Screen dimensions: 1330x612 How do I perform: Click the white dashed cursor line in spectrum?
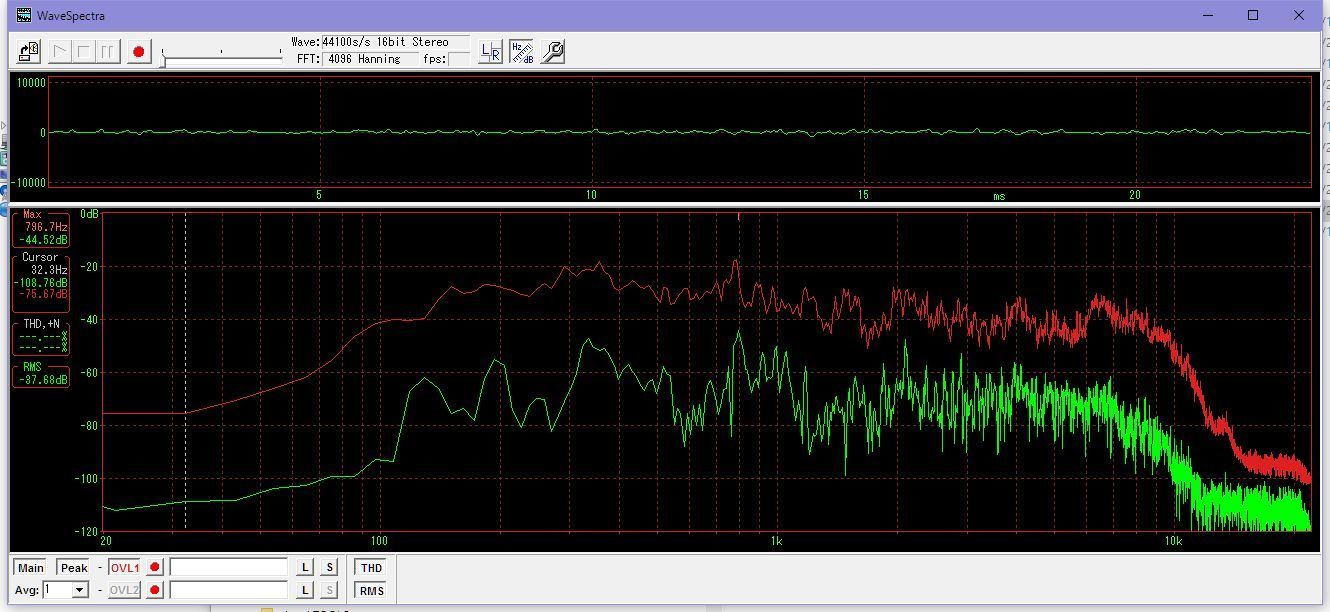[x=185, y=371]
